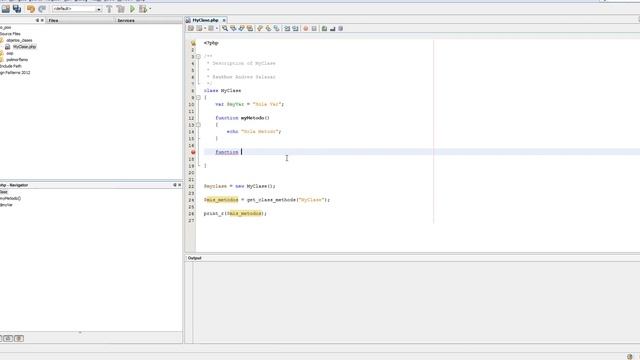Collapse the Navigator filters bar handle arrow
Image resolution: width=640 pixels, height=360 pixels.
tap(80, 333)
